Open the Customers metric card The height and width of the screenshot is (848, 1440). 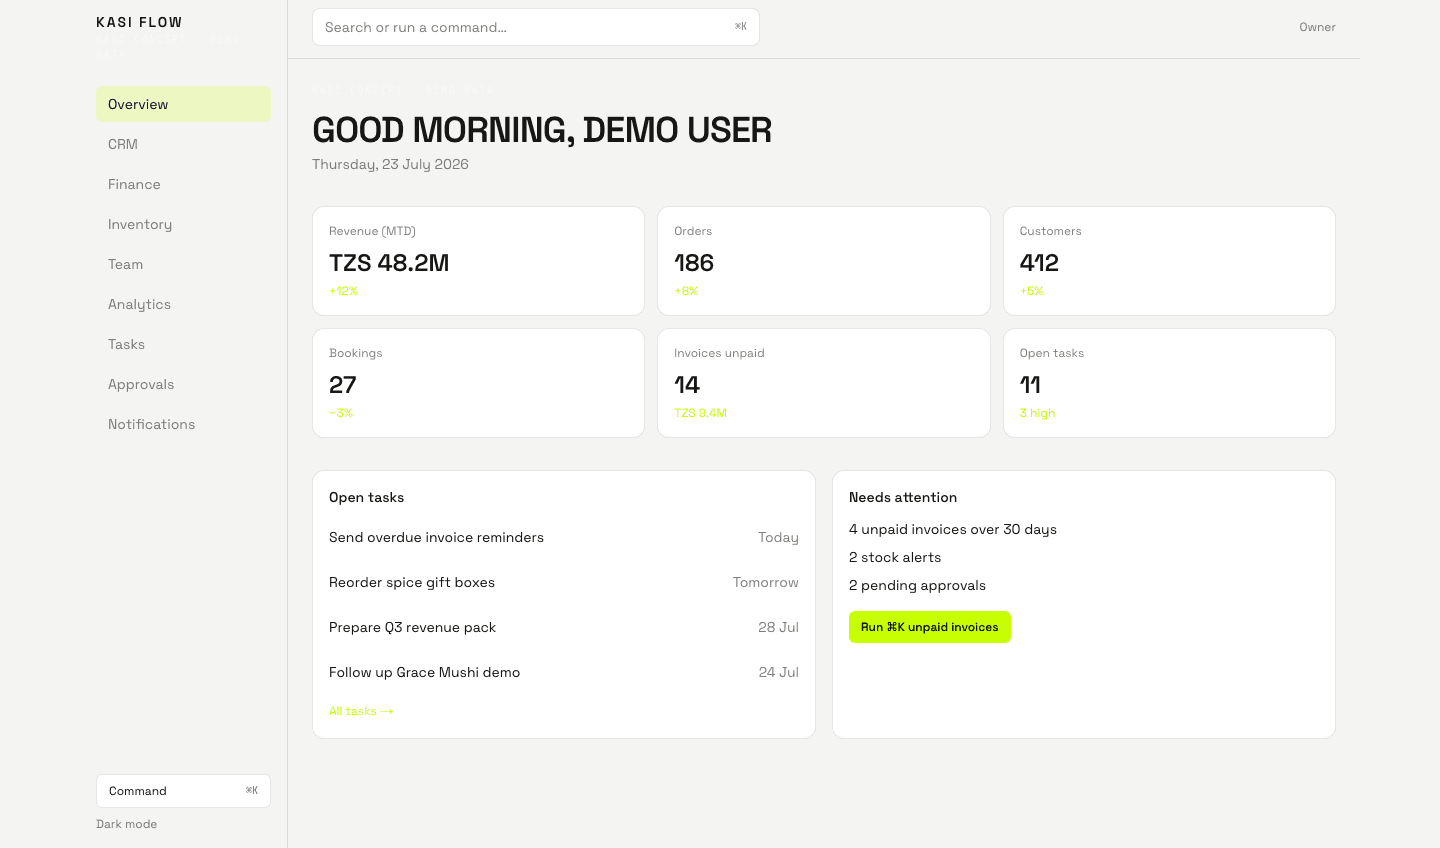point(1169,261)
